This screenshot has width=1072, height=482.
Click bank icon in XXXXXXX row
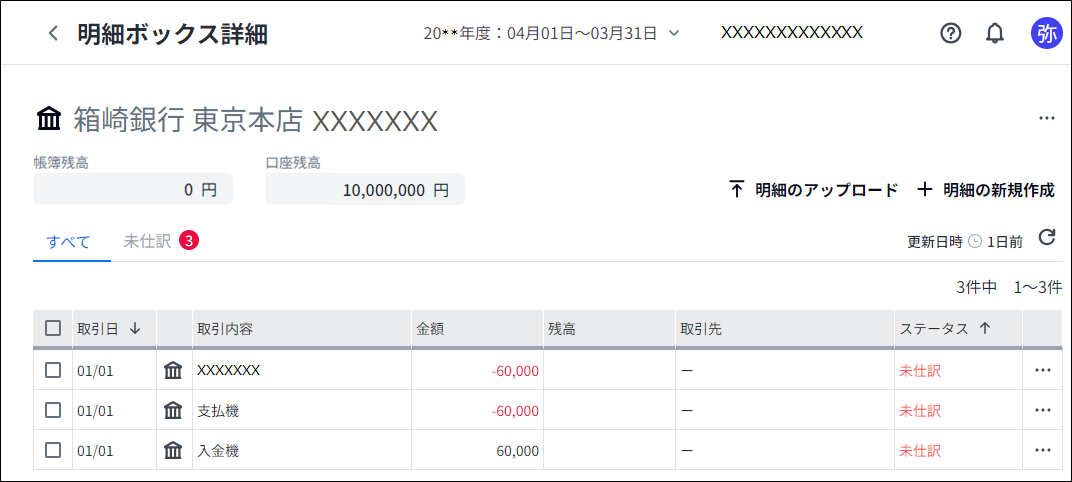click(x=174, y=371)
